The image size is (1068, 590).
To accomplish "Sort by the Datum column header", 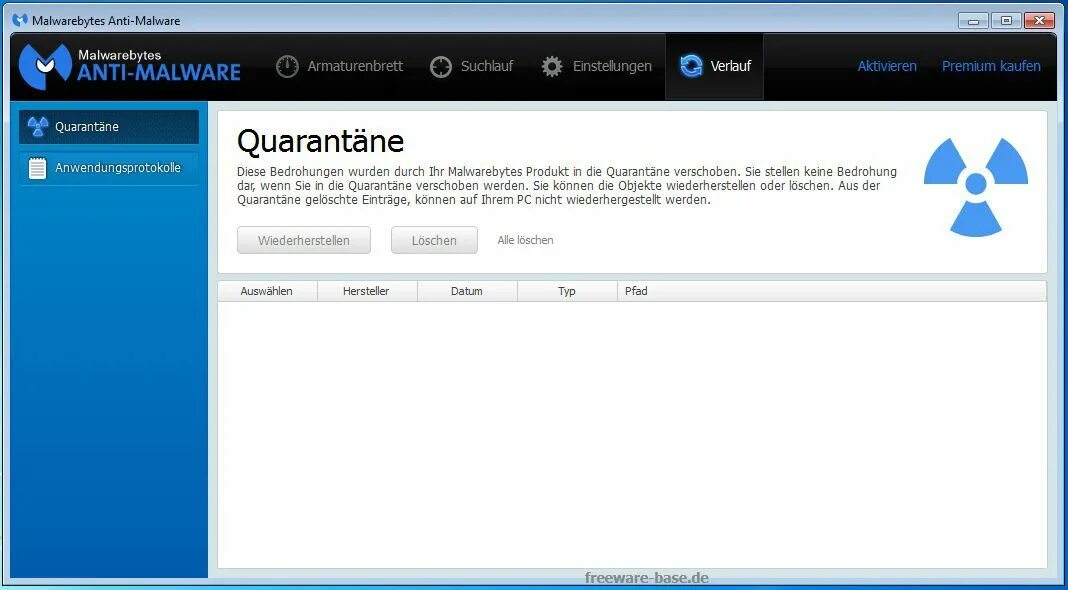I will click(467, 291).
